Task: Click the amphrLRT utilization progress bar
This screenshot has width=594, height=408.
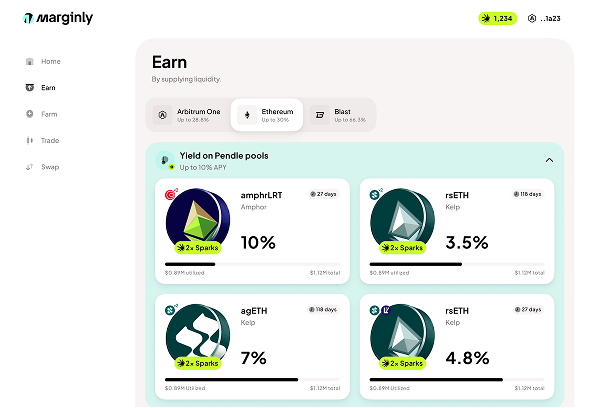Action: [x=252, y=264]
